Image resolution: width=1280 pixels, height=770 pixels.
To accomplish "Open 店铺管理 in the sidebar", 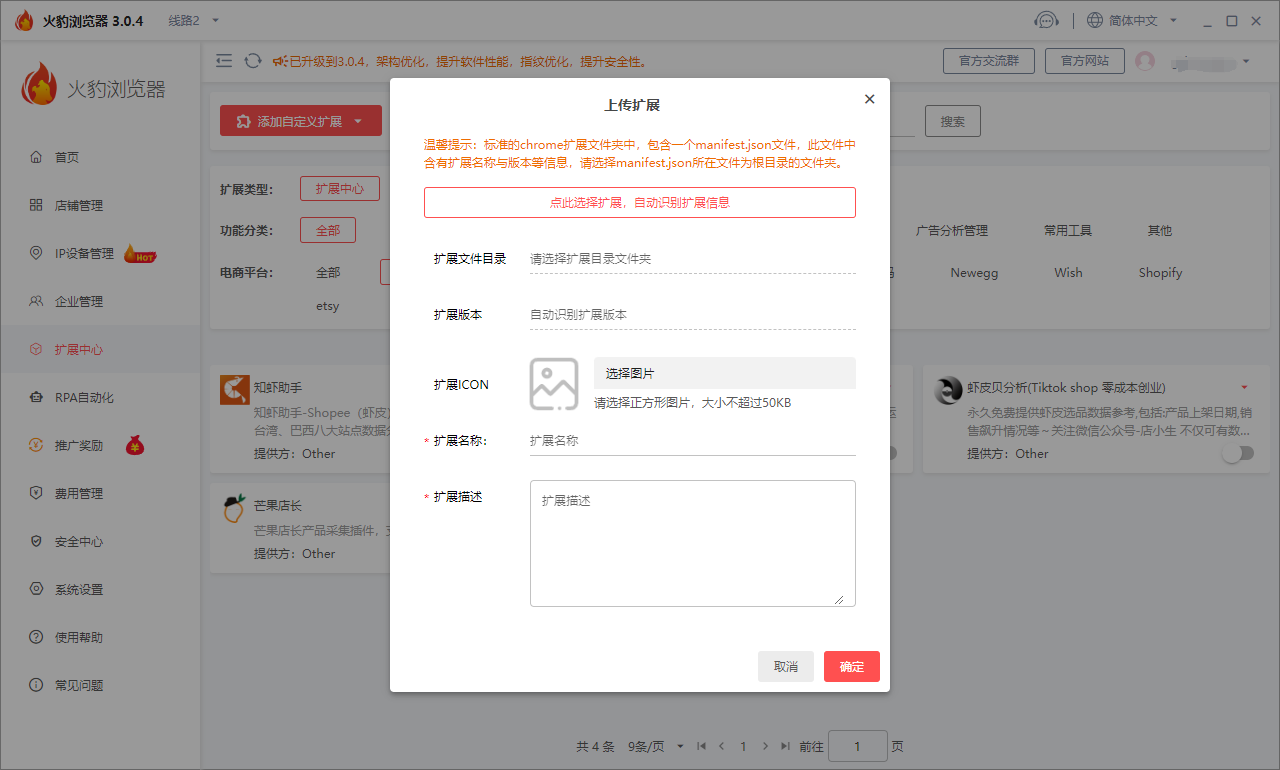I will [x=79, y=205].
